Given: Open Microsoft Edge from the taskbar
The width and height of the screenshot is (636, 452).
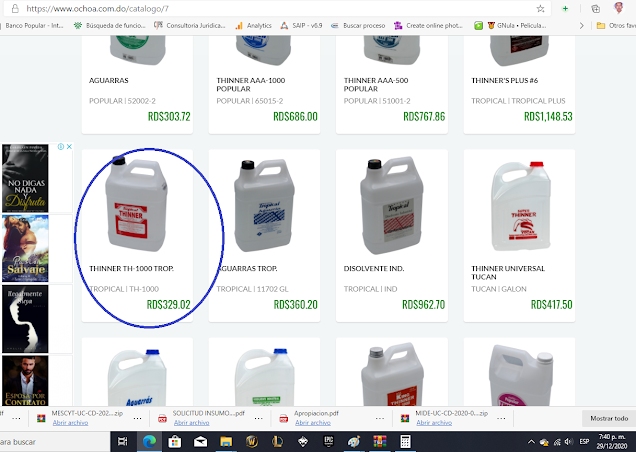Looking at the screenshot, I should 149,441.
